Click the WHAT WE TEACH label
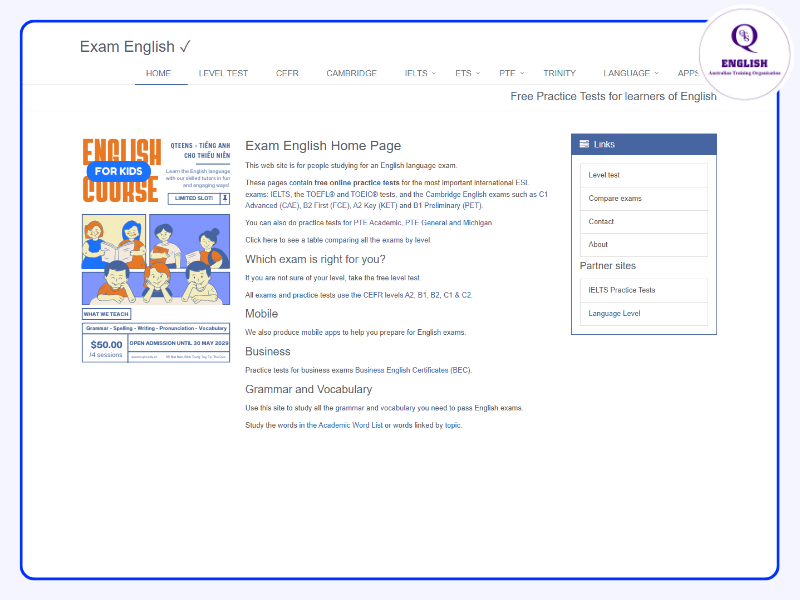 [x=106, y=314]
